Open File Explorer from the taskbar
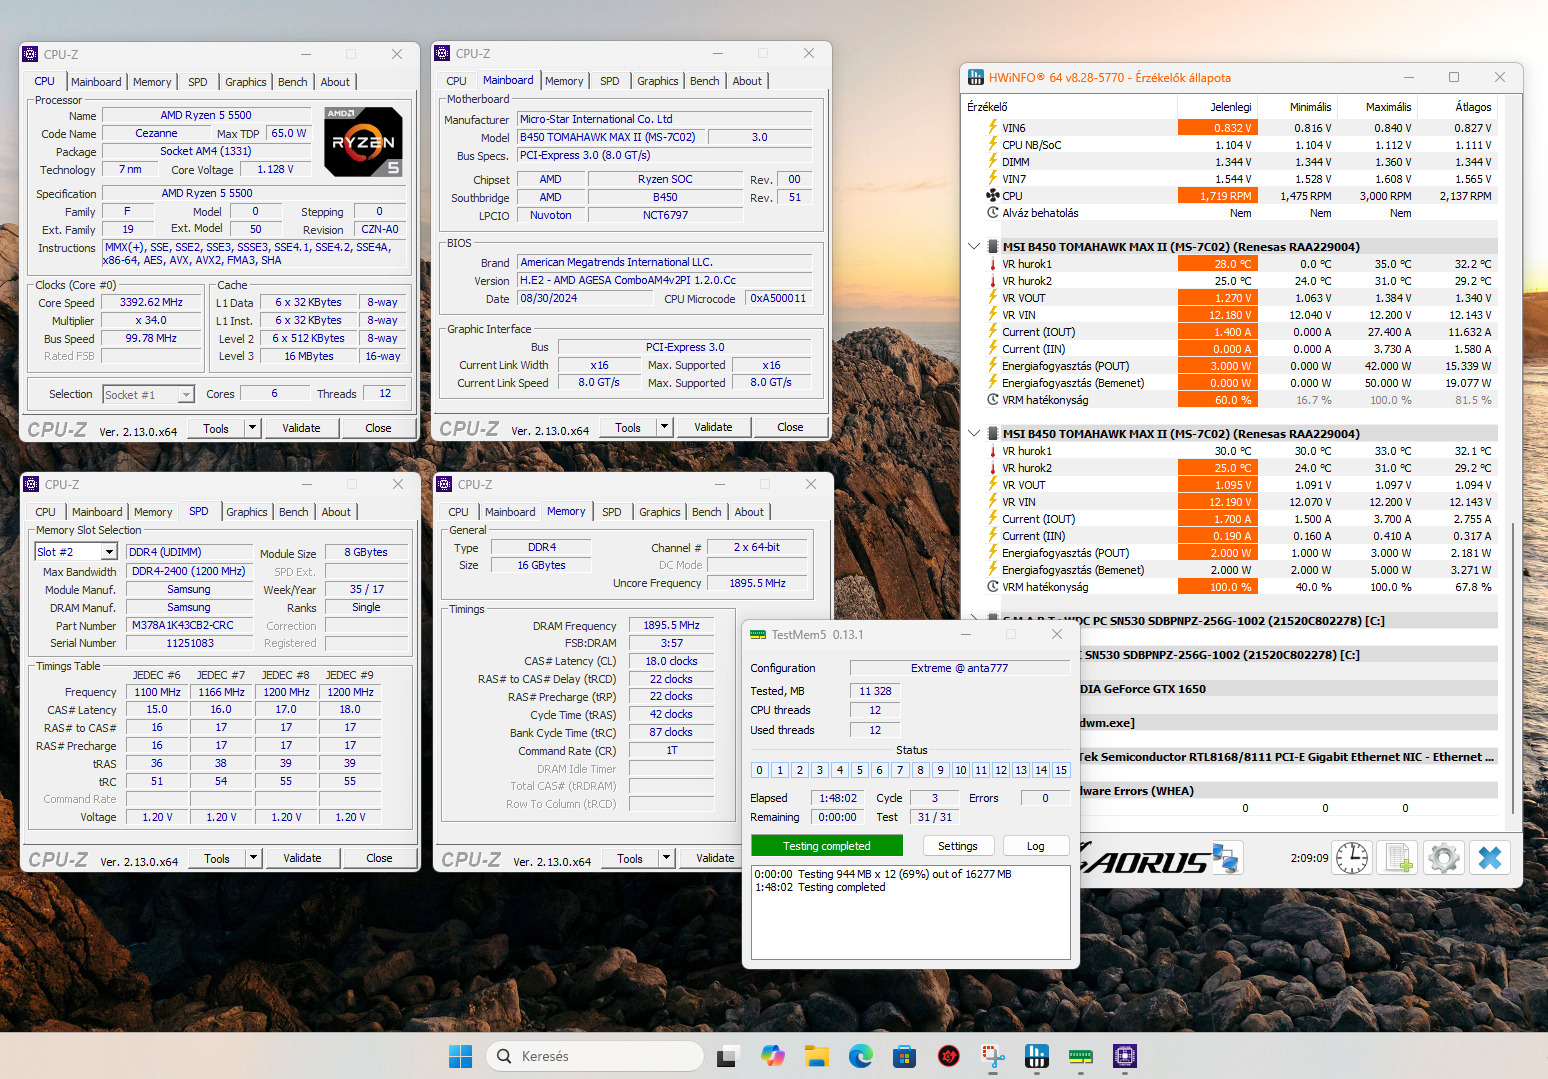 (x=816, y=1056)
